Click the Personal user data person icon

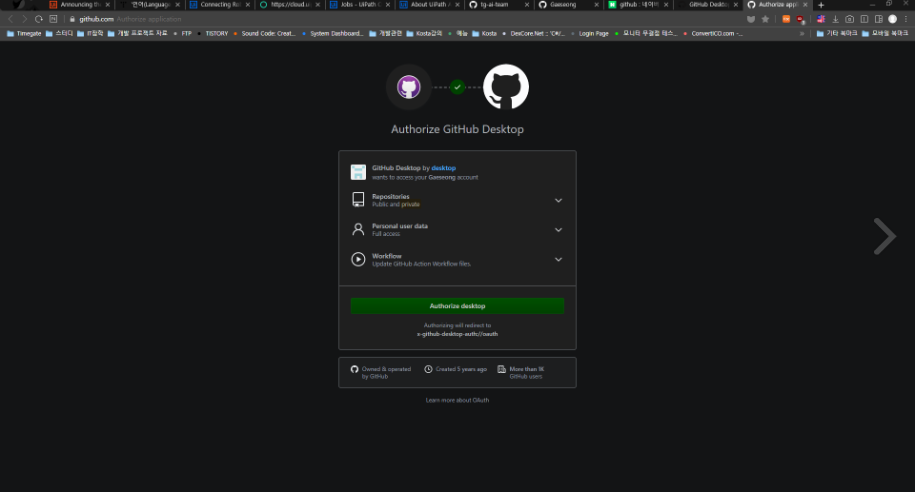358,229
